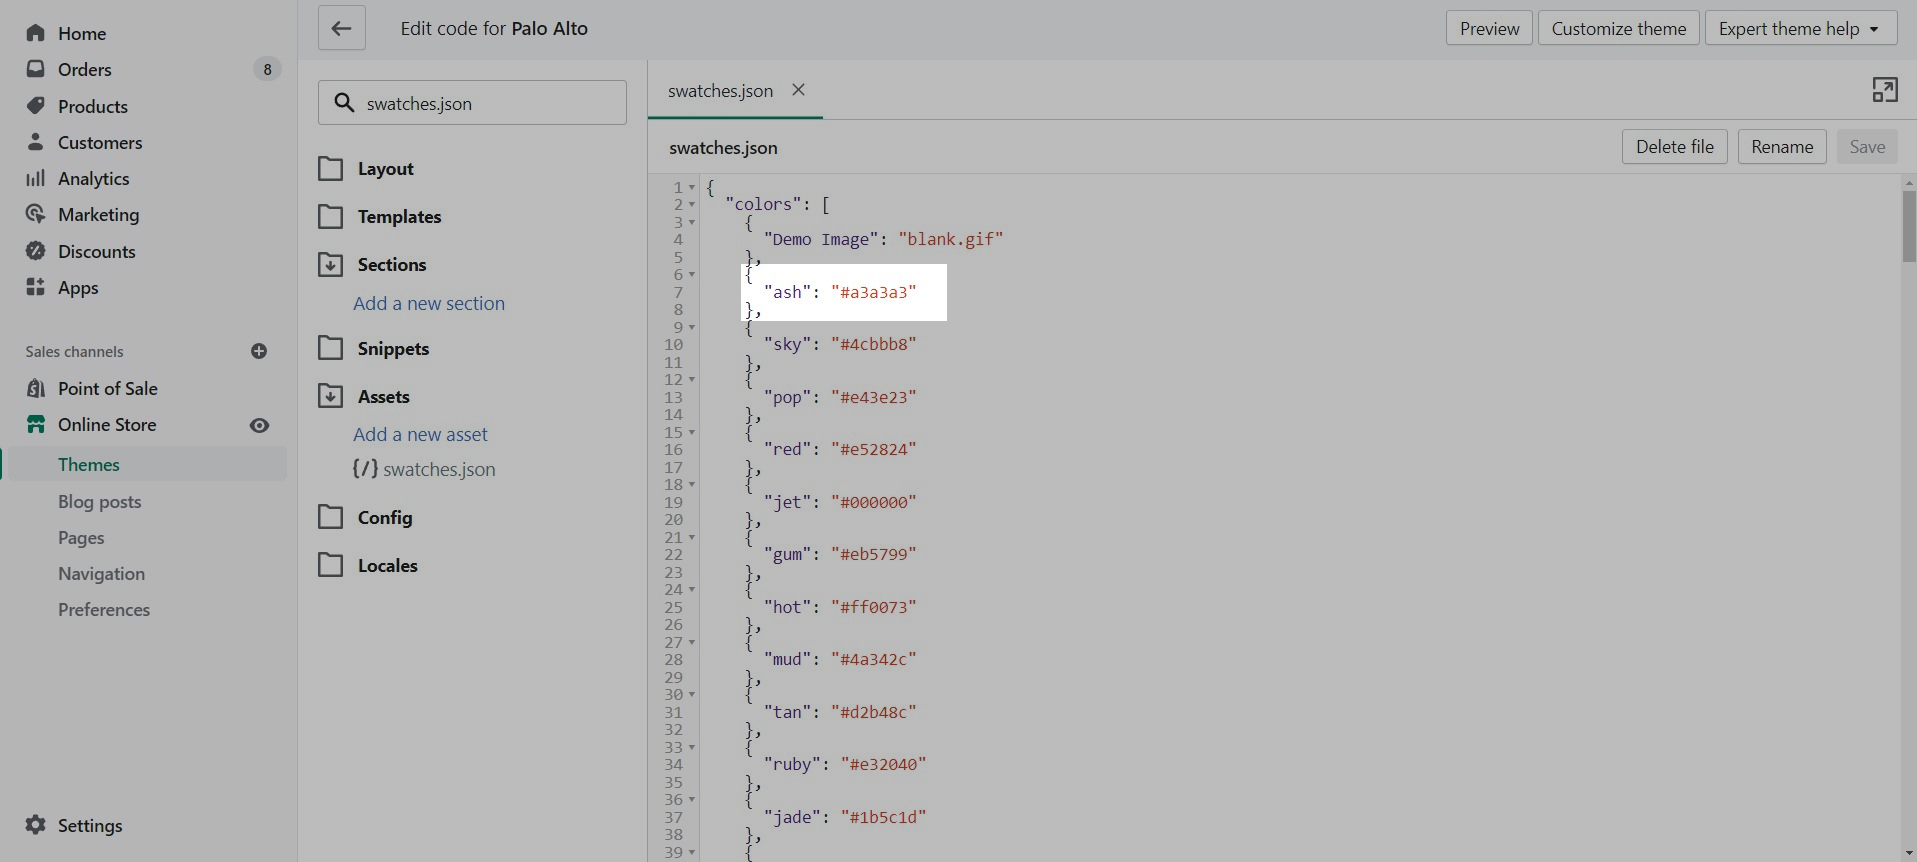This screenshot has height=862, width=1917.
Task: Click the code editor vertical scrollbar
Action: [1908, 227]
